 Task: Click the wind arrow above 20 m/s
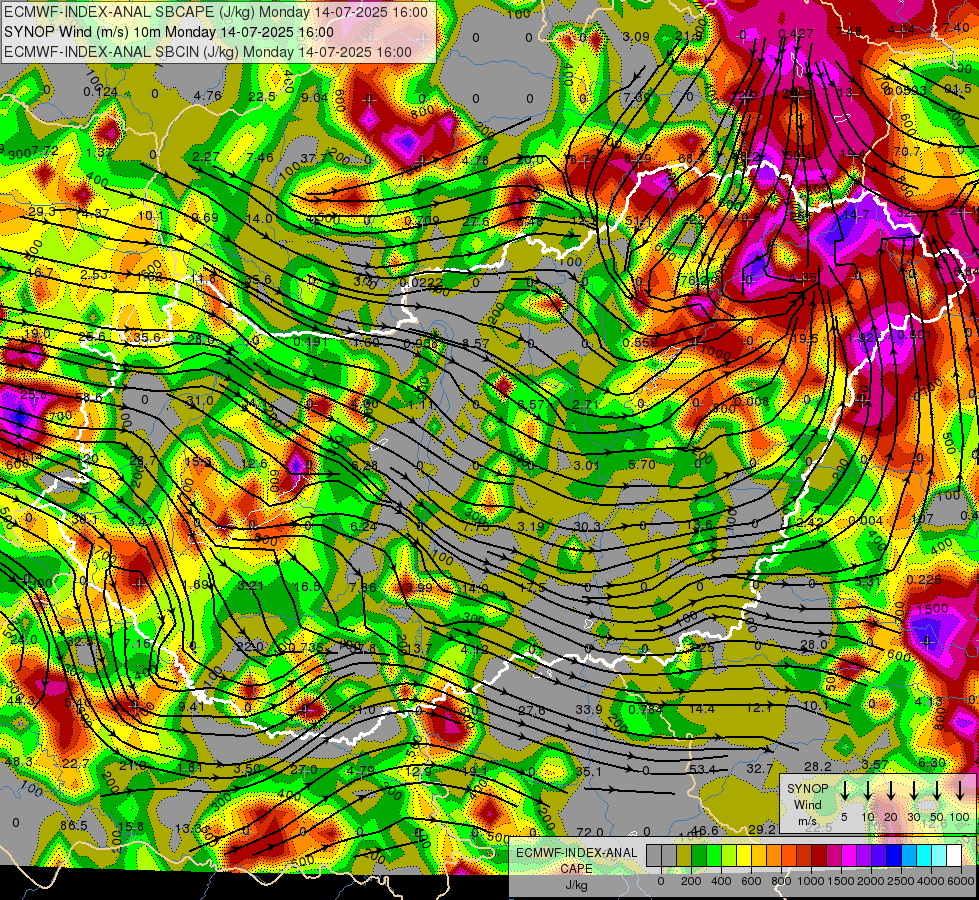[x=891, y=790]
